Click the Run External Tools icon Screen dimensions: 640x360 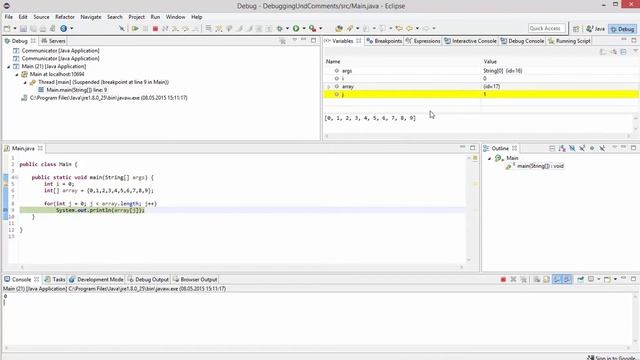(313, 29)
